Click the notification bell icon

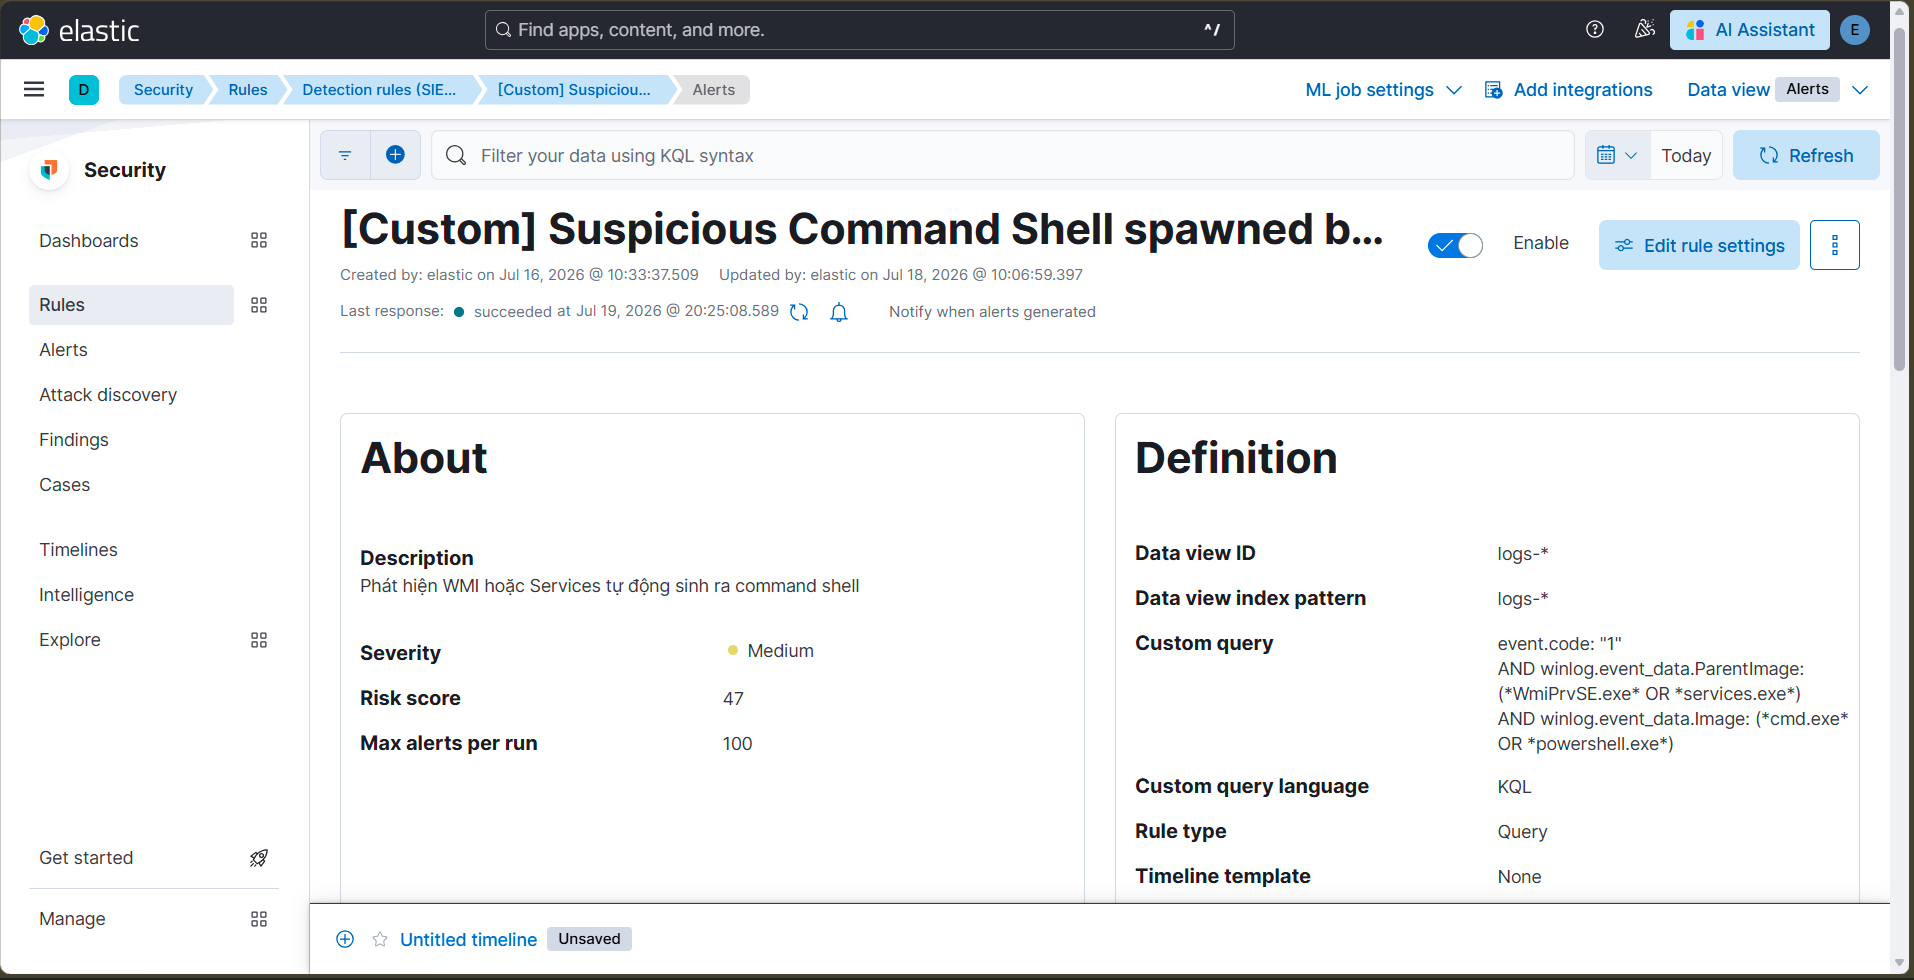pos(839,312)
